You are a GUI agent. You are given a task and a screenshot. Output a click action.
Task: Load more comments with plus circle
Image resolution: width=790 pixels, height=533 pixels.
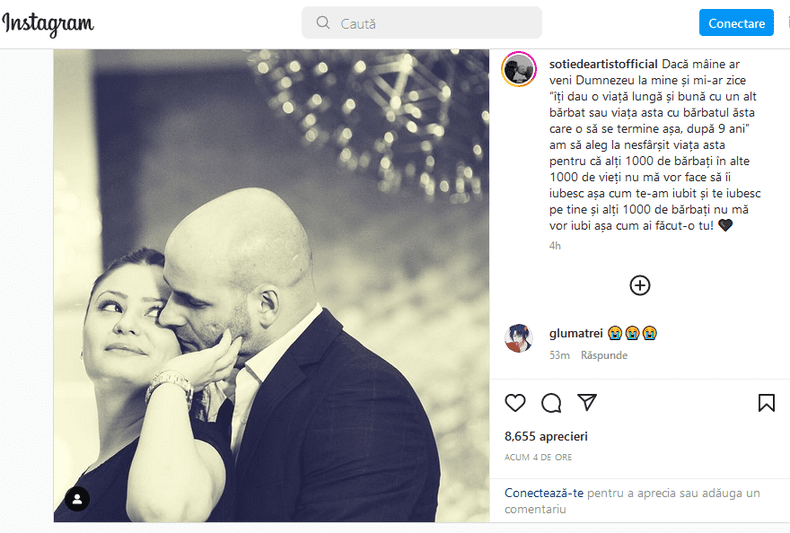640,286
